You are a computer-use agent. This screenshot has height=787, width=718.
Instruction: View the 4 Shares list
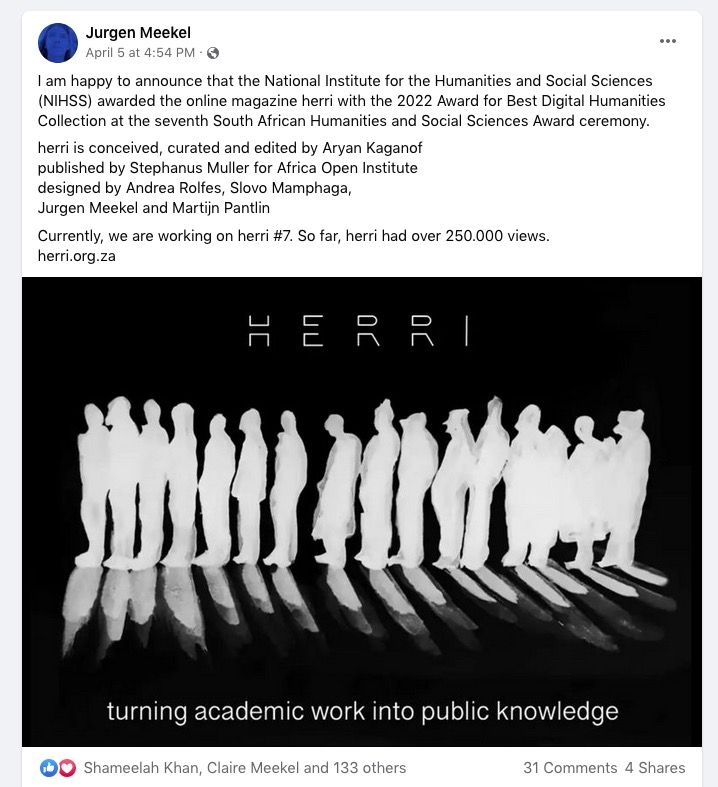[x=655, y=767]
